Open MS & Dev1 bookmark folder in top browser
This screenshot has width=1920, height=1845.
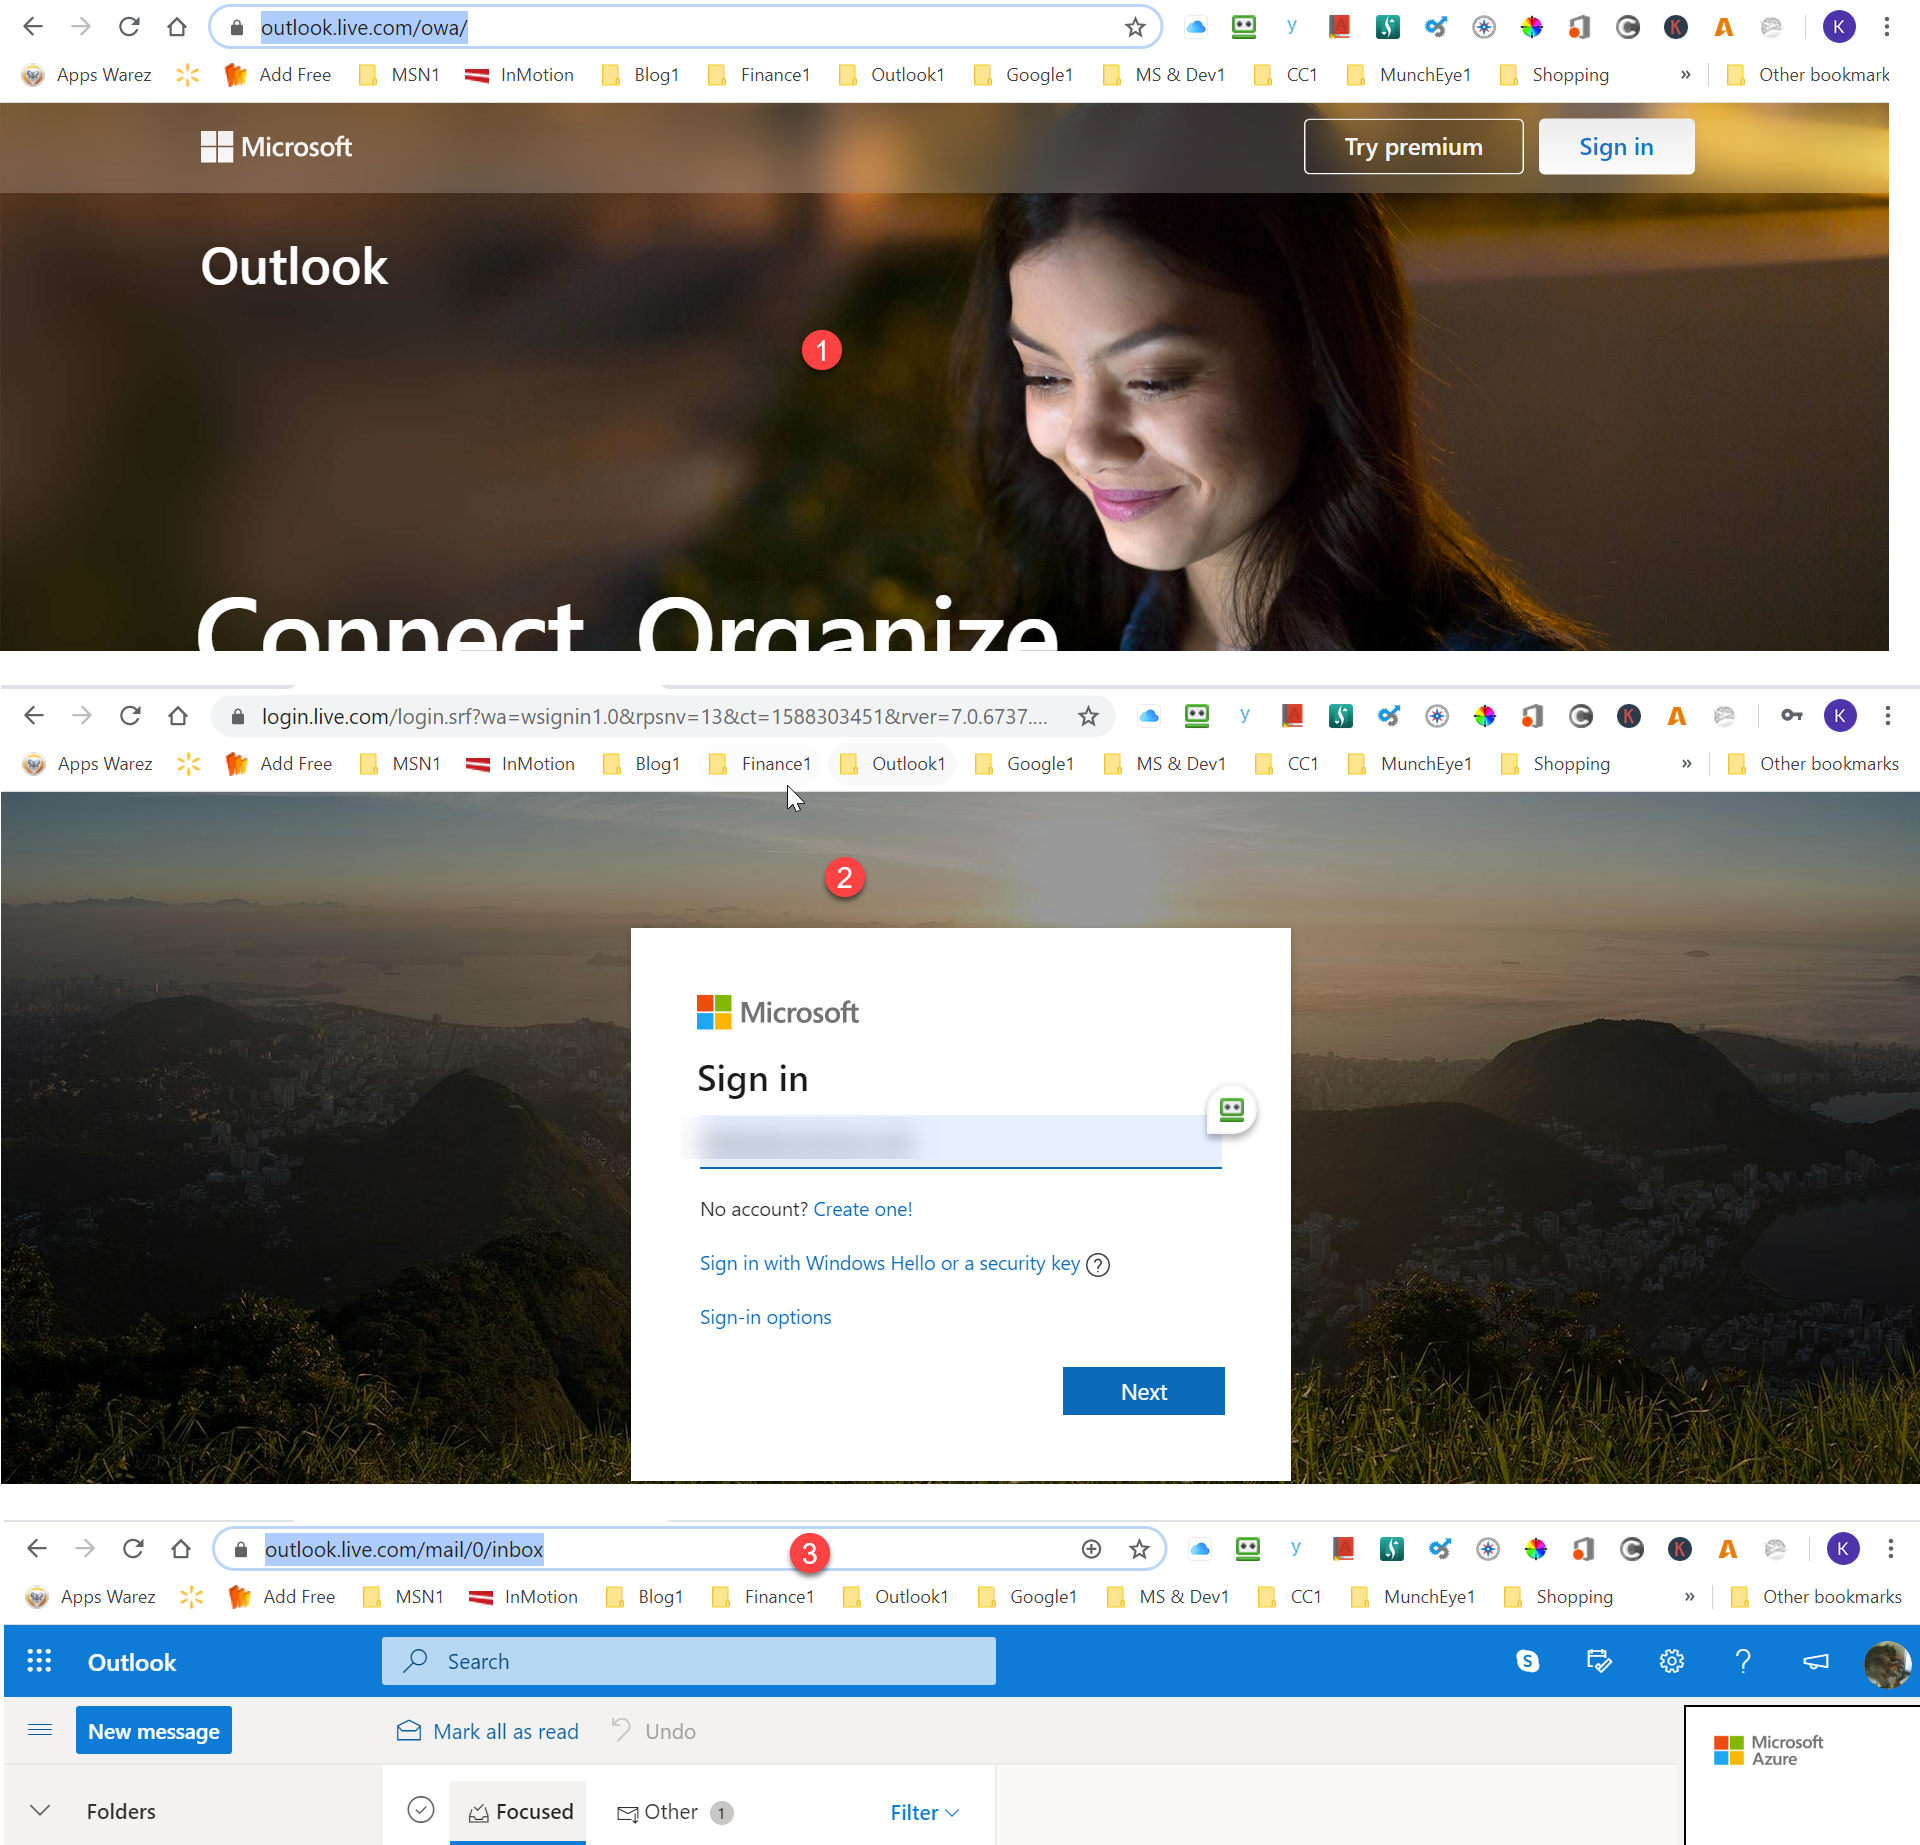[x=1164, y=75]
